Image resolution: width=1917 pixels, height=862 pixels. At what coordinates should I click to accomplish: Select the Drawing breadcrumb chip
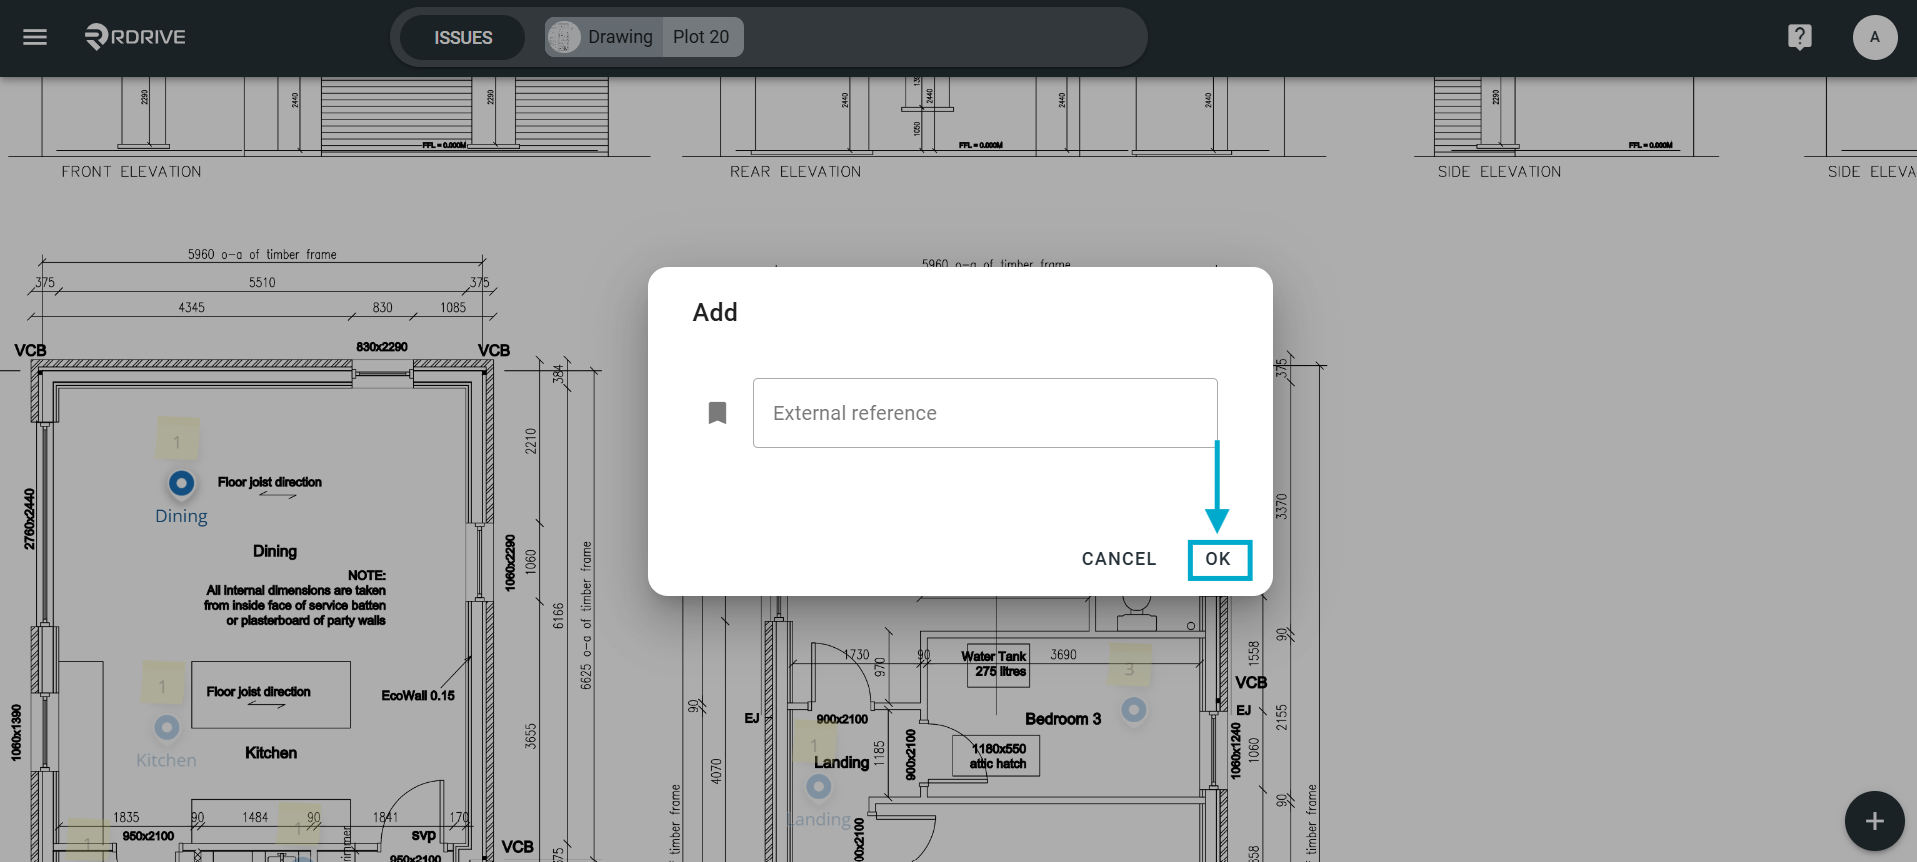603,37
